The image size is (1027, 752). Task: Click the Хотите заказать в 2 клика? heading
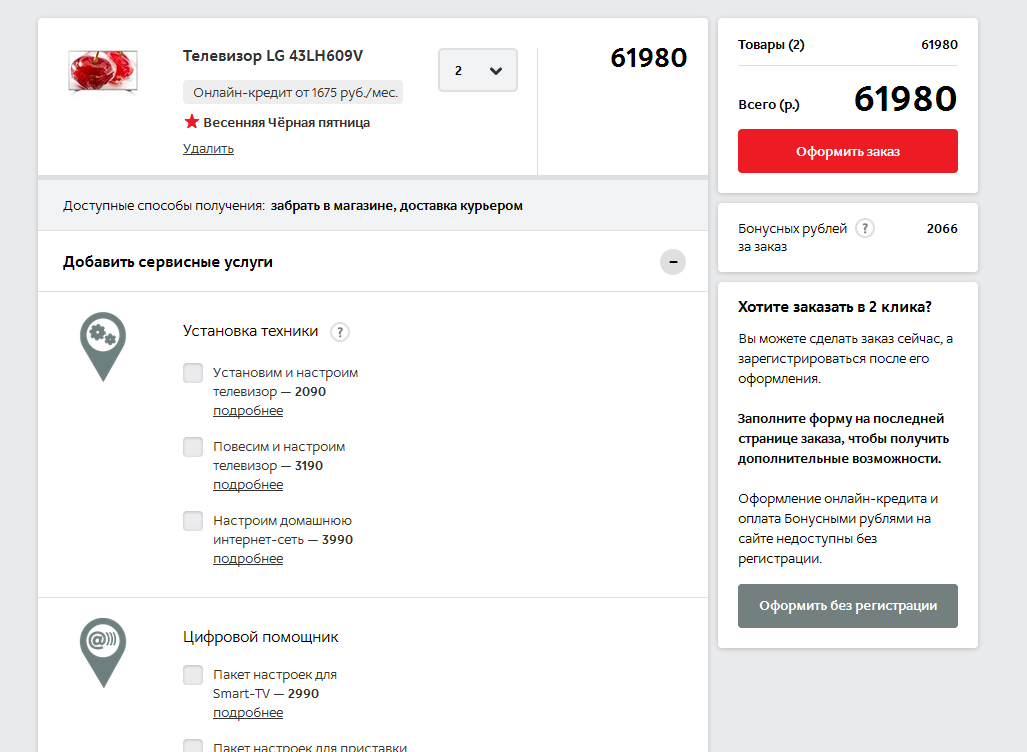click(x=834, y=307)
